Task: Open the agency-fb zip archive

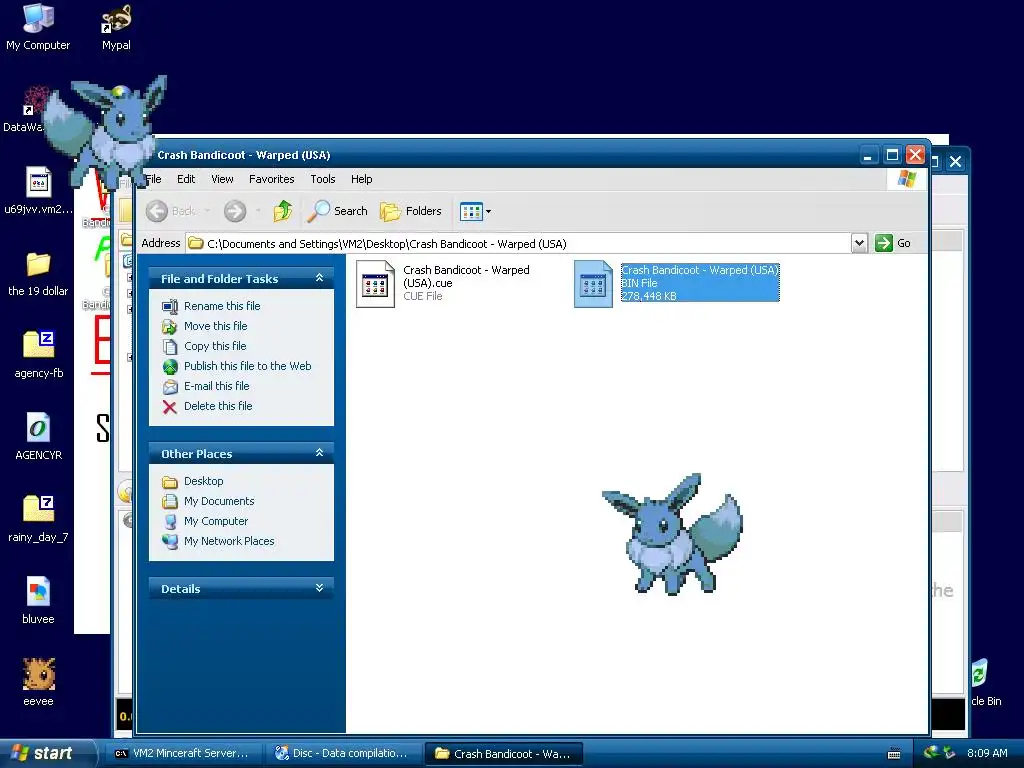Action: [39, 355]
